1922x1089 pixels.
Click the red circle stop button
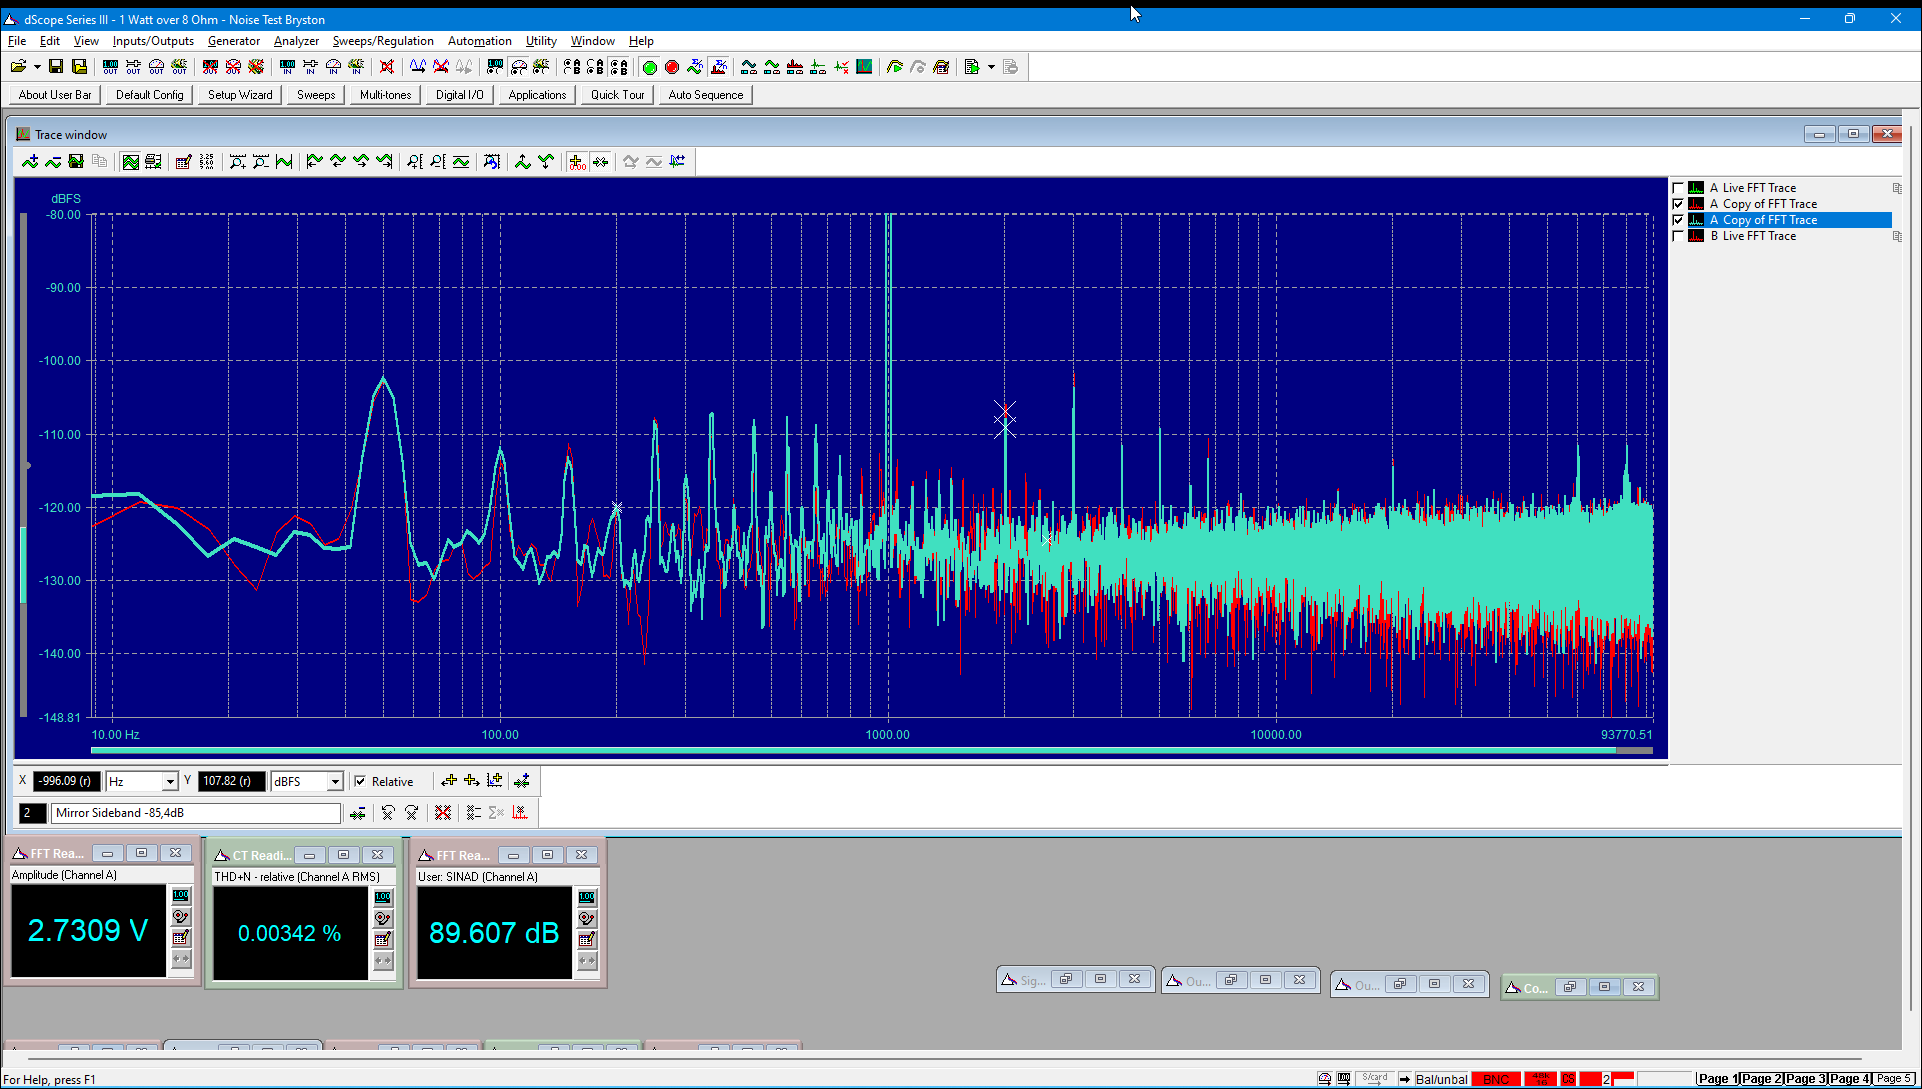(672, 67)
